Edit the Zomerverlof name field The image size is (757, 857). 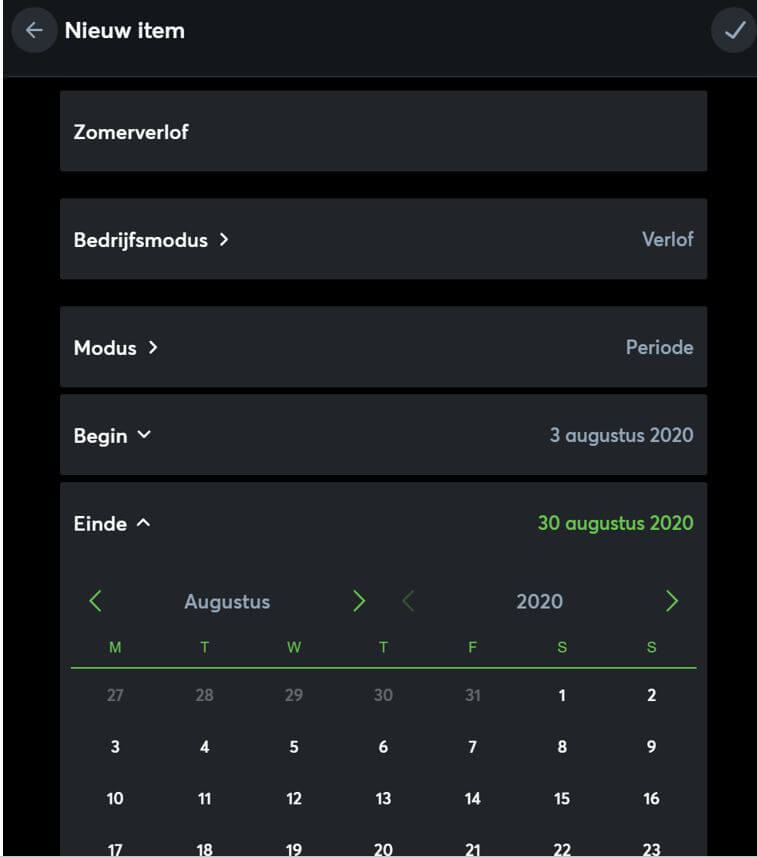point(383,132)
